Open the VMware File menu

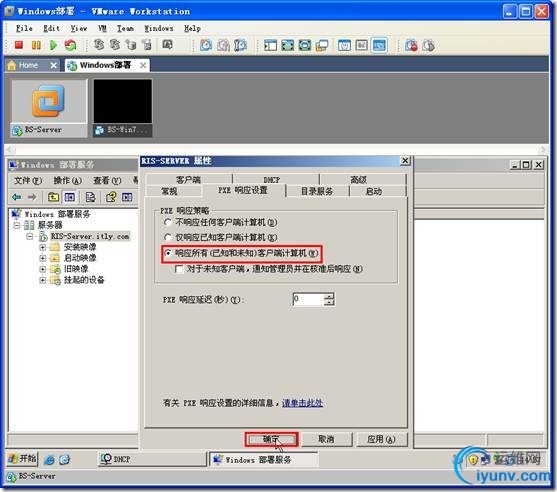[x=24, y=28]
